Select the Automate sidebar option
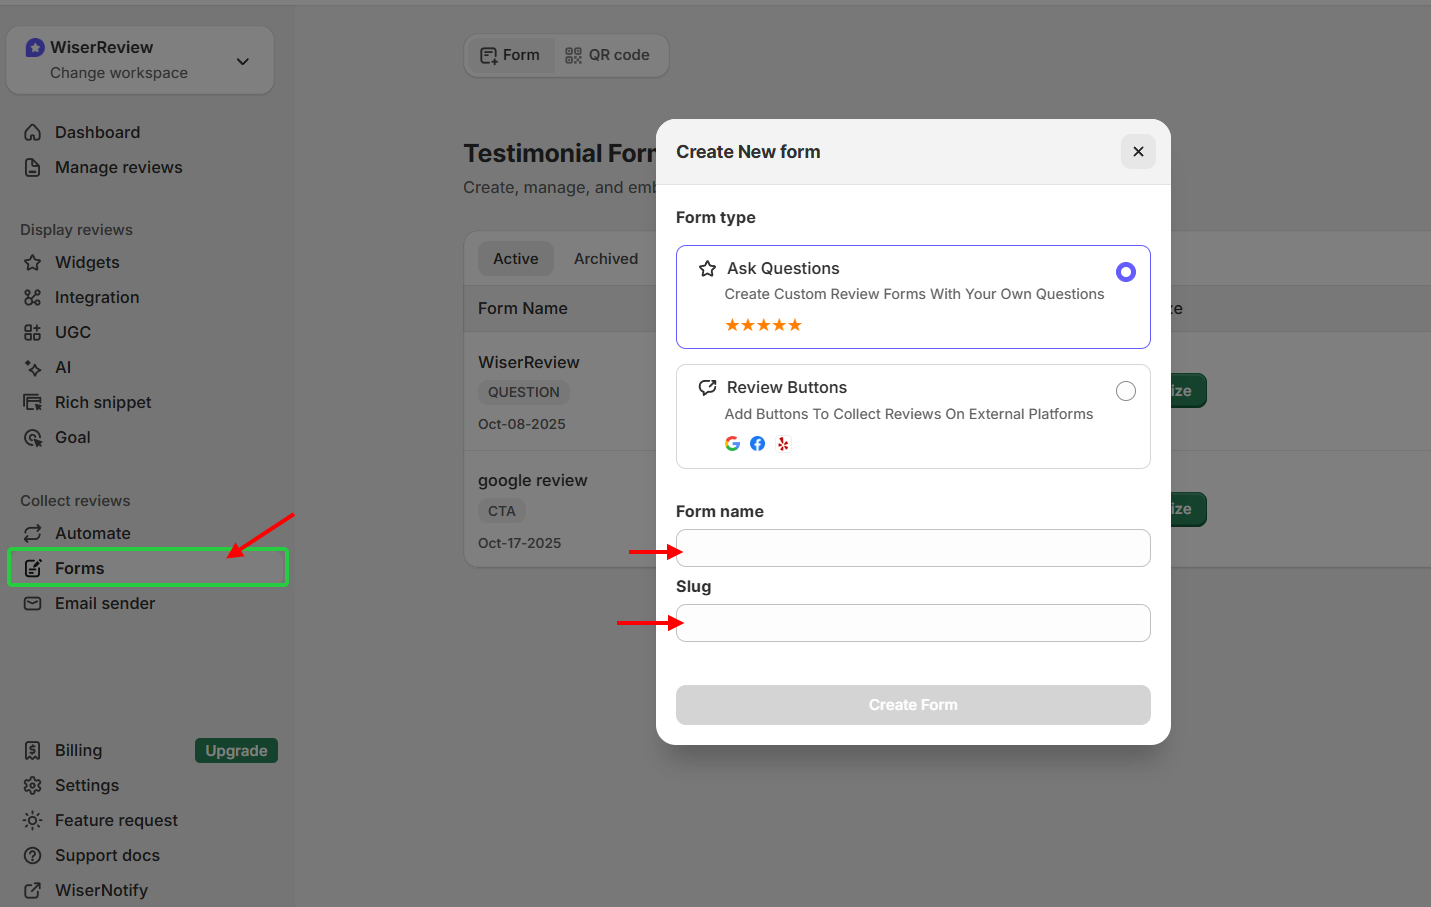1431x907 pixels. pos(92,533)
